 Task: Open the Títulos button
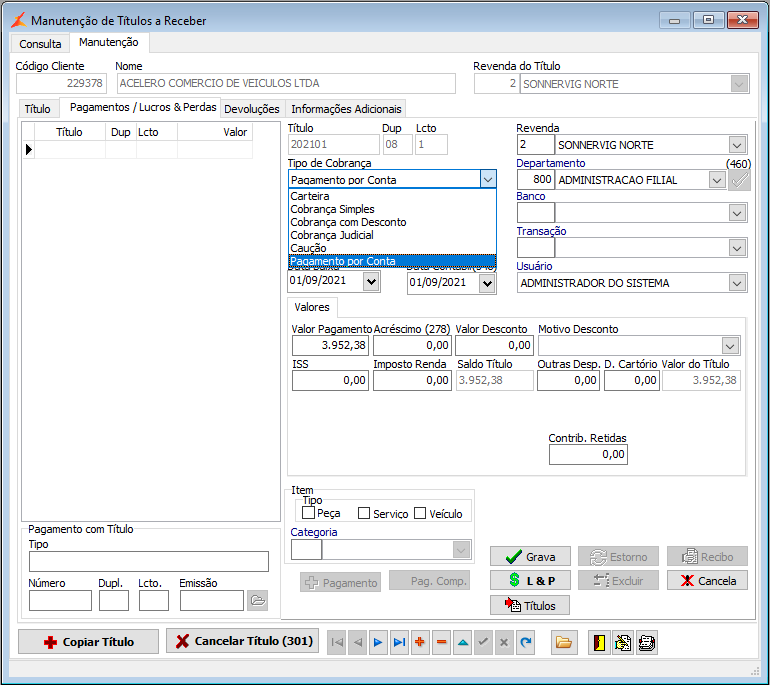[530, 605]
